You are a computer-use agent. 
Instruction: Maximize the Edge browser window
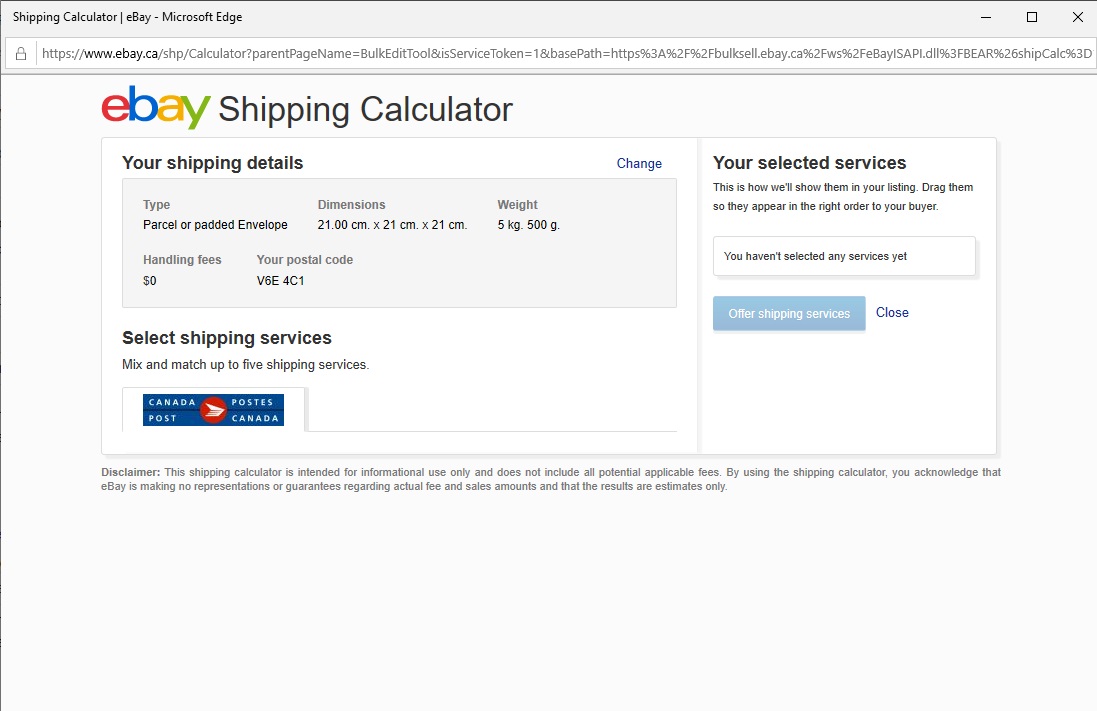1032,17
